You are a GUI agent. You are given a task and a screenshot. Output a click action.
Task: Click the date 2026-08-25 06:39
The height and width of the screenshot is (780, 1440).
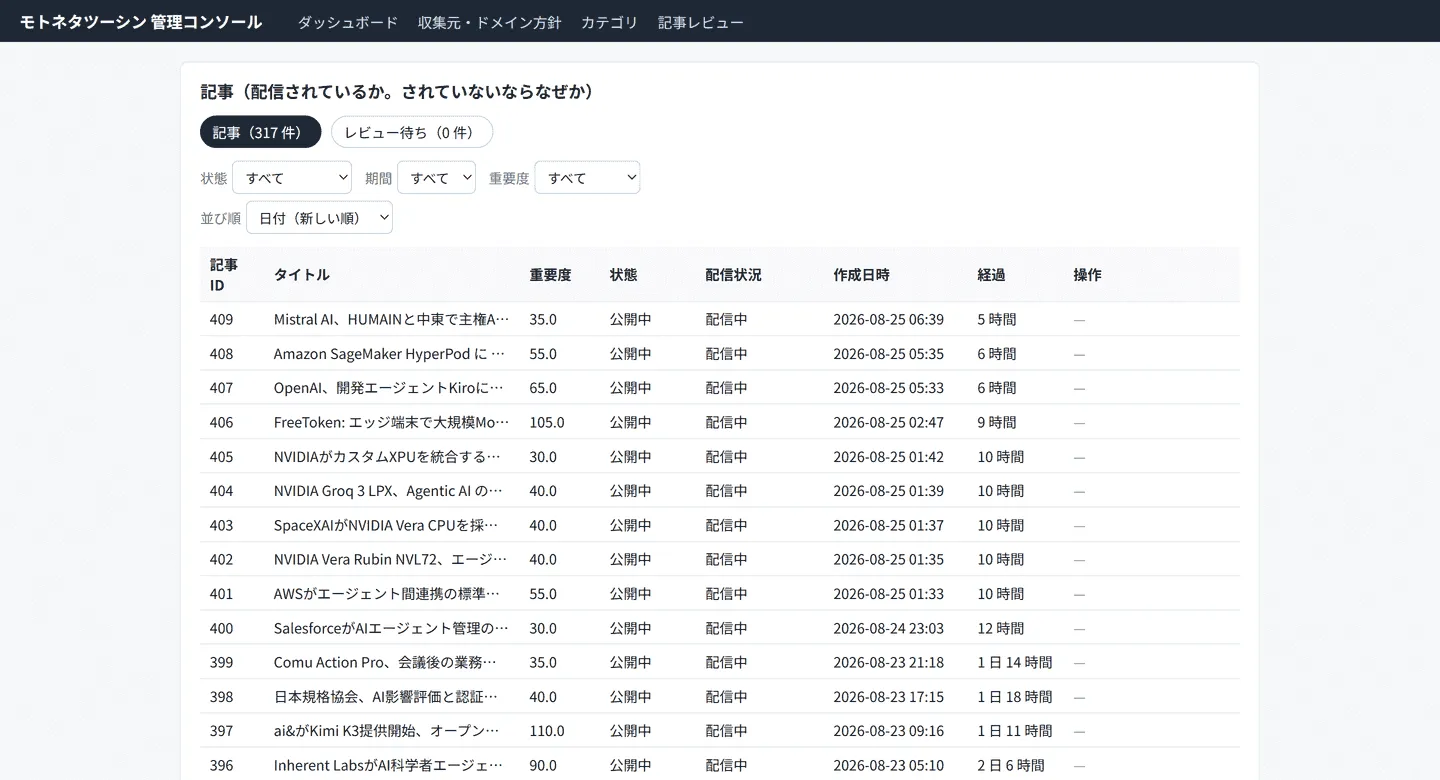point(888,320)
